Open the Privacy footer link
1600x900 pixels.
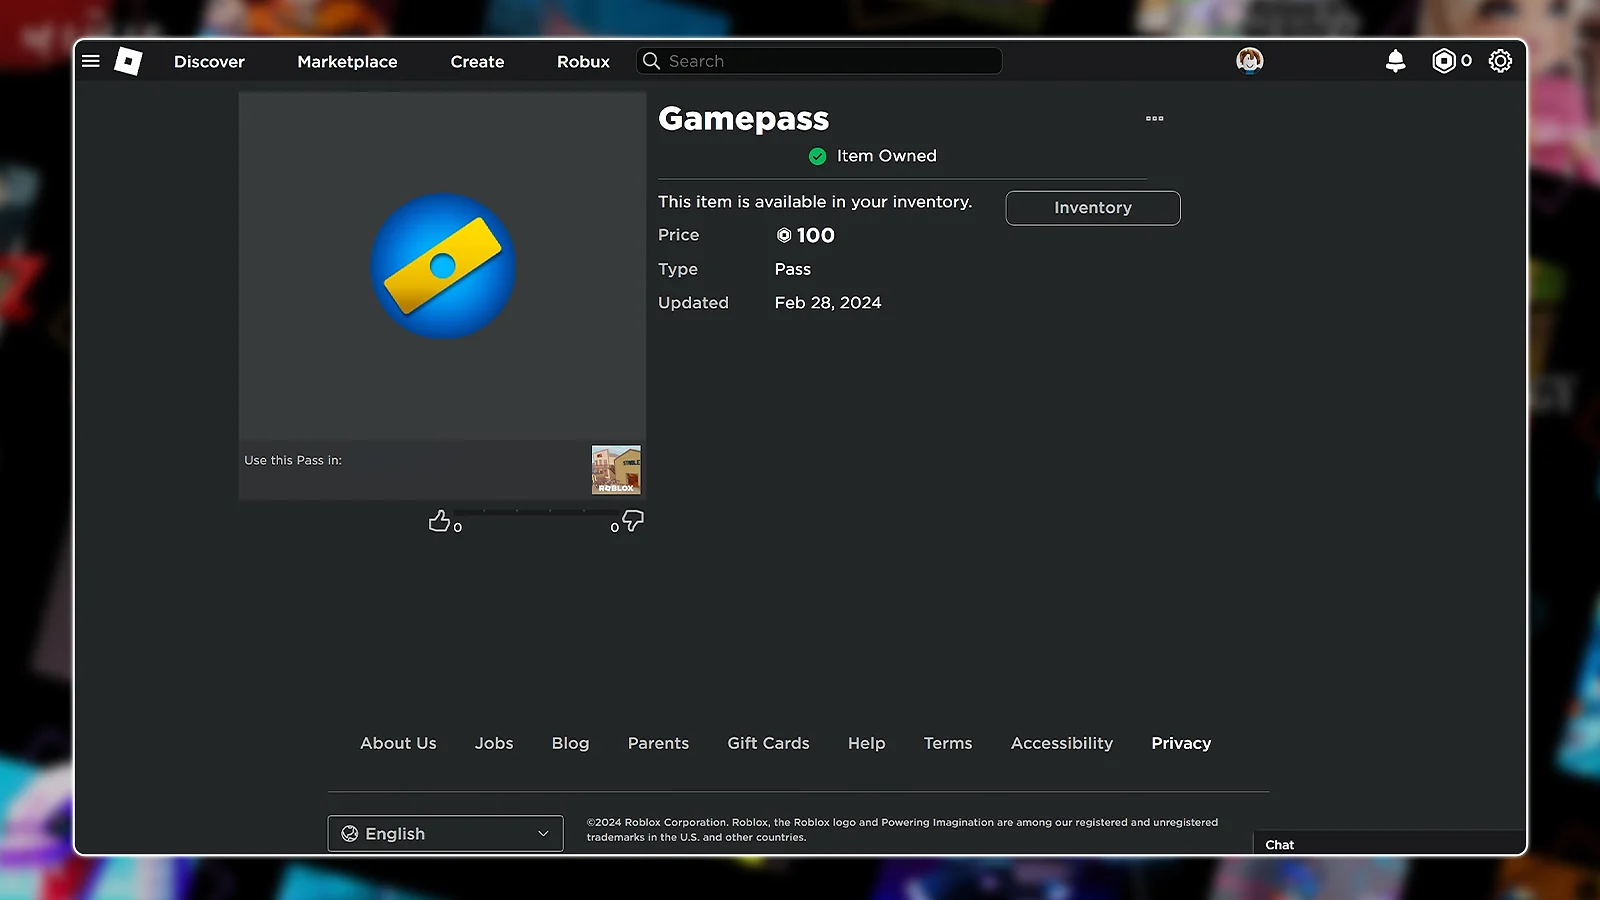coord(1181,743)
